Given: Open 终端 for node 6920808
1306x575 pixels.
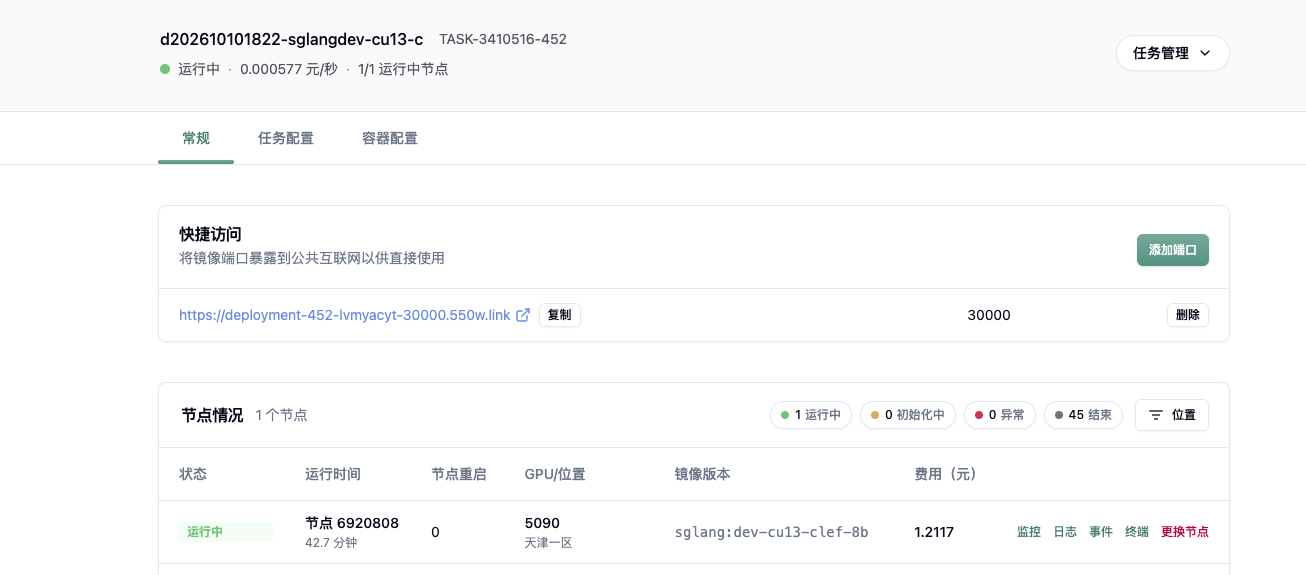Looking at the screenshot, I should tap(1137, 532).
